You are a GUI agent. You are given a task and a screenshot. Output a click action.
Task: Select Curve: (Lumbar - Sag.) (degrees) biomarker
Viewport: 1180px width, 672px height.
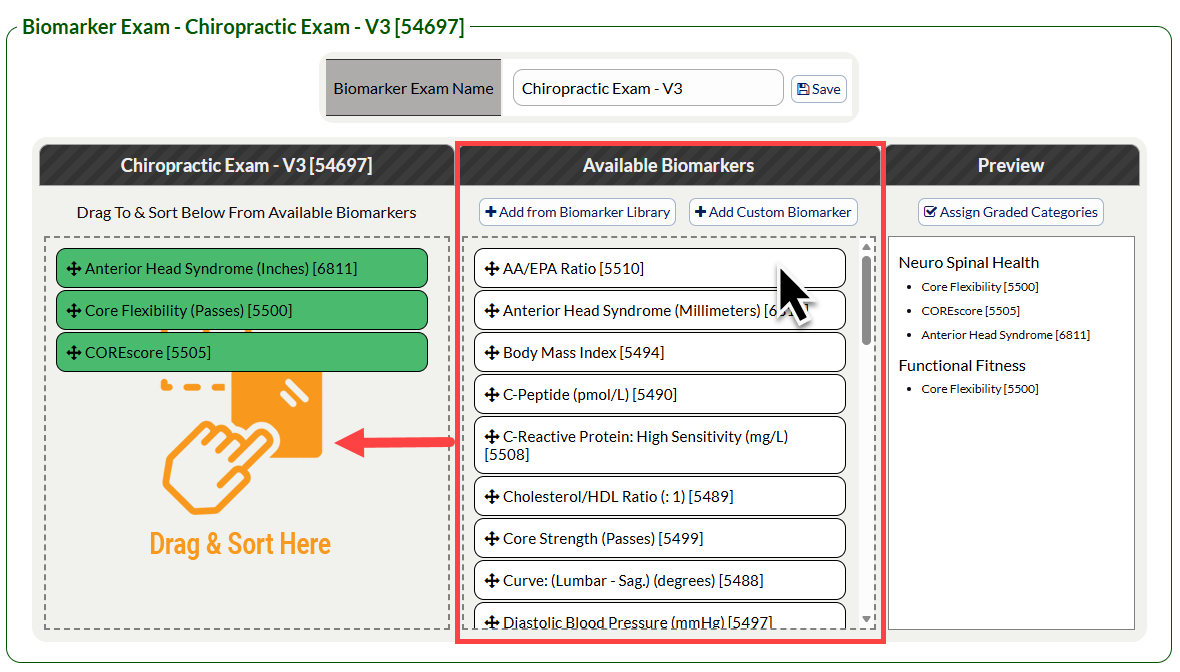point(660,581)
